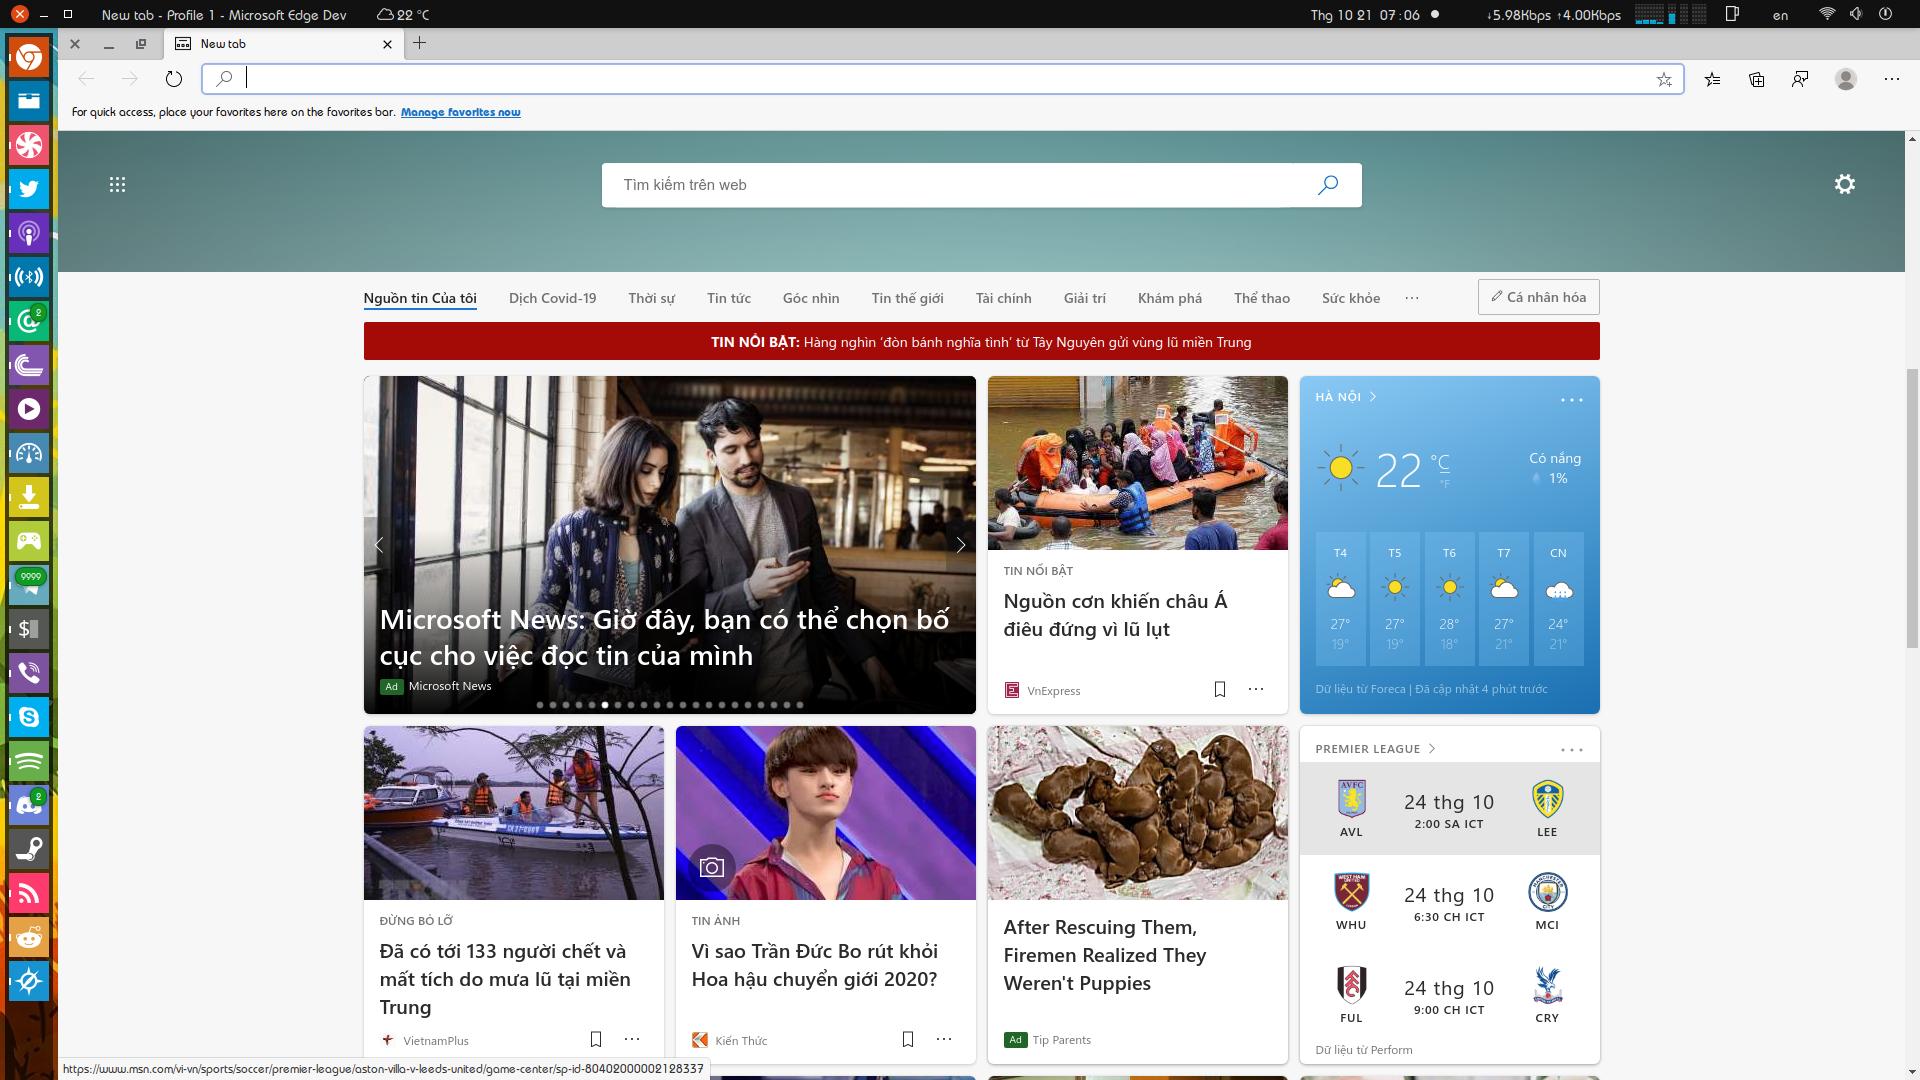Open the game controller app in dock
This screenshot has width=1920, height=1080.
click(29, 541)
